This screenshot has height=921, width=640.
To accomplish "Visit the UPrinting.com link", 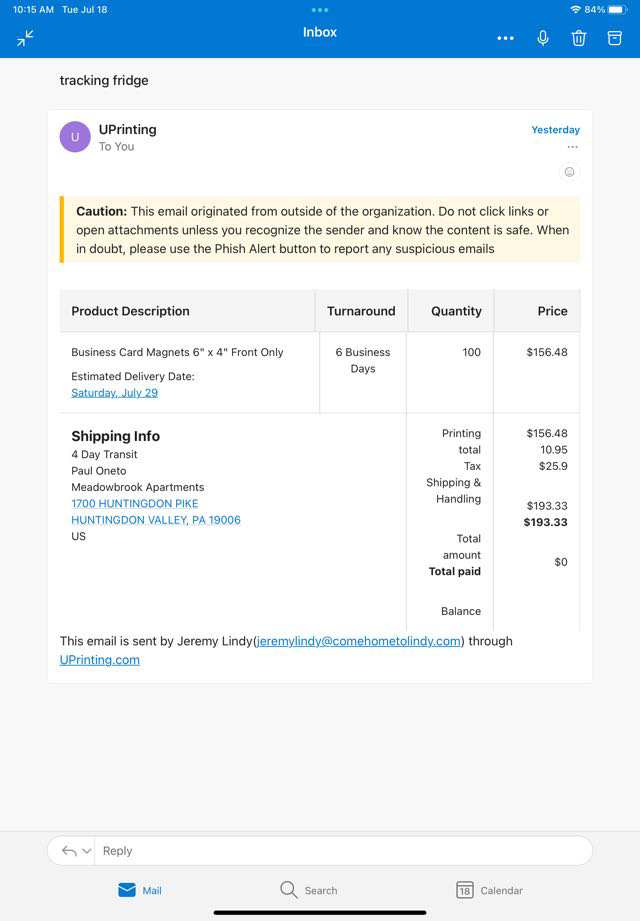I will 99,660.
